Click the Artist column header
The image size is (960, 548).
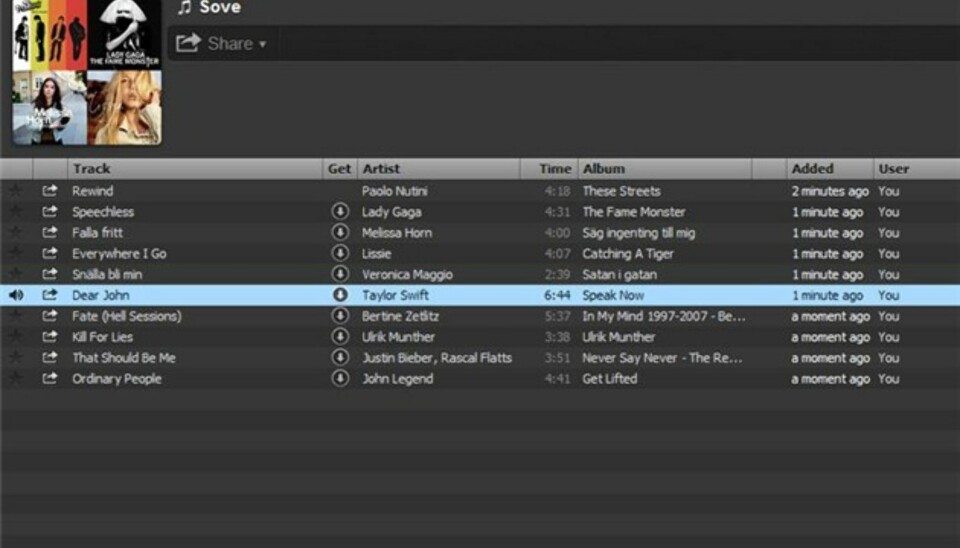tap(381, 169)
